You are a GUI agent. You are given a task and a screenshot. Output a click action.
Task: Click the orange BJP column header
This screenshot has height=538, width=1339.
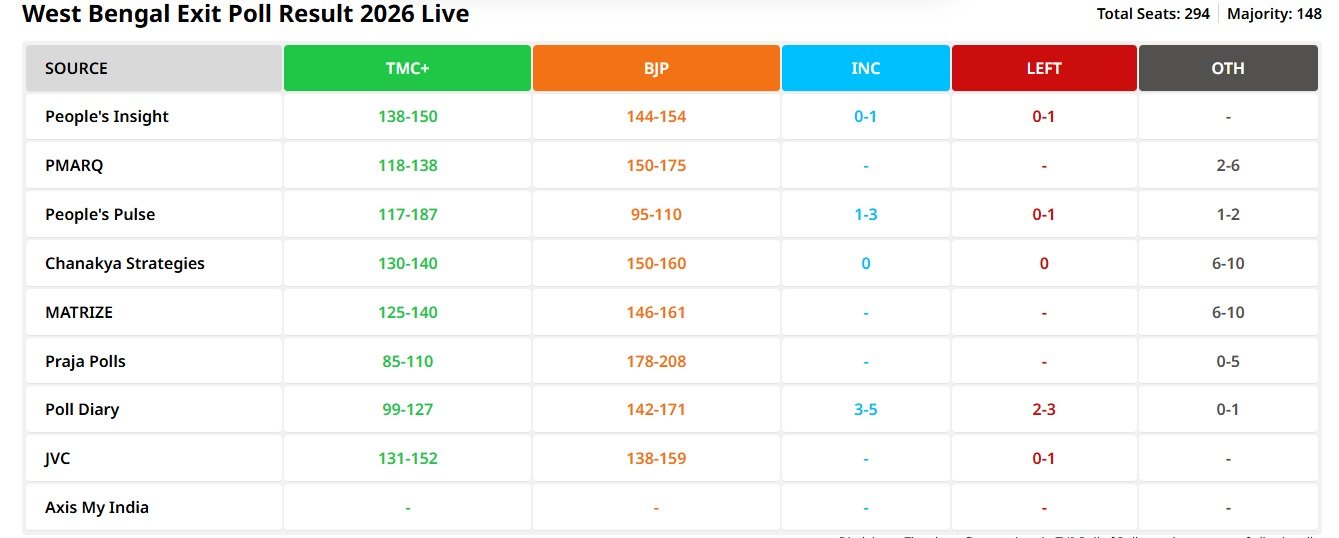656,68
